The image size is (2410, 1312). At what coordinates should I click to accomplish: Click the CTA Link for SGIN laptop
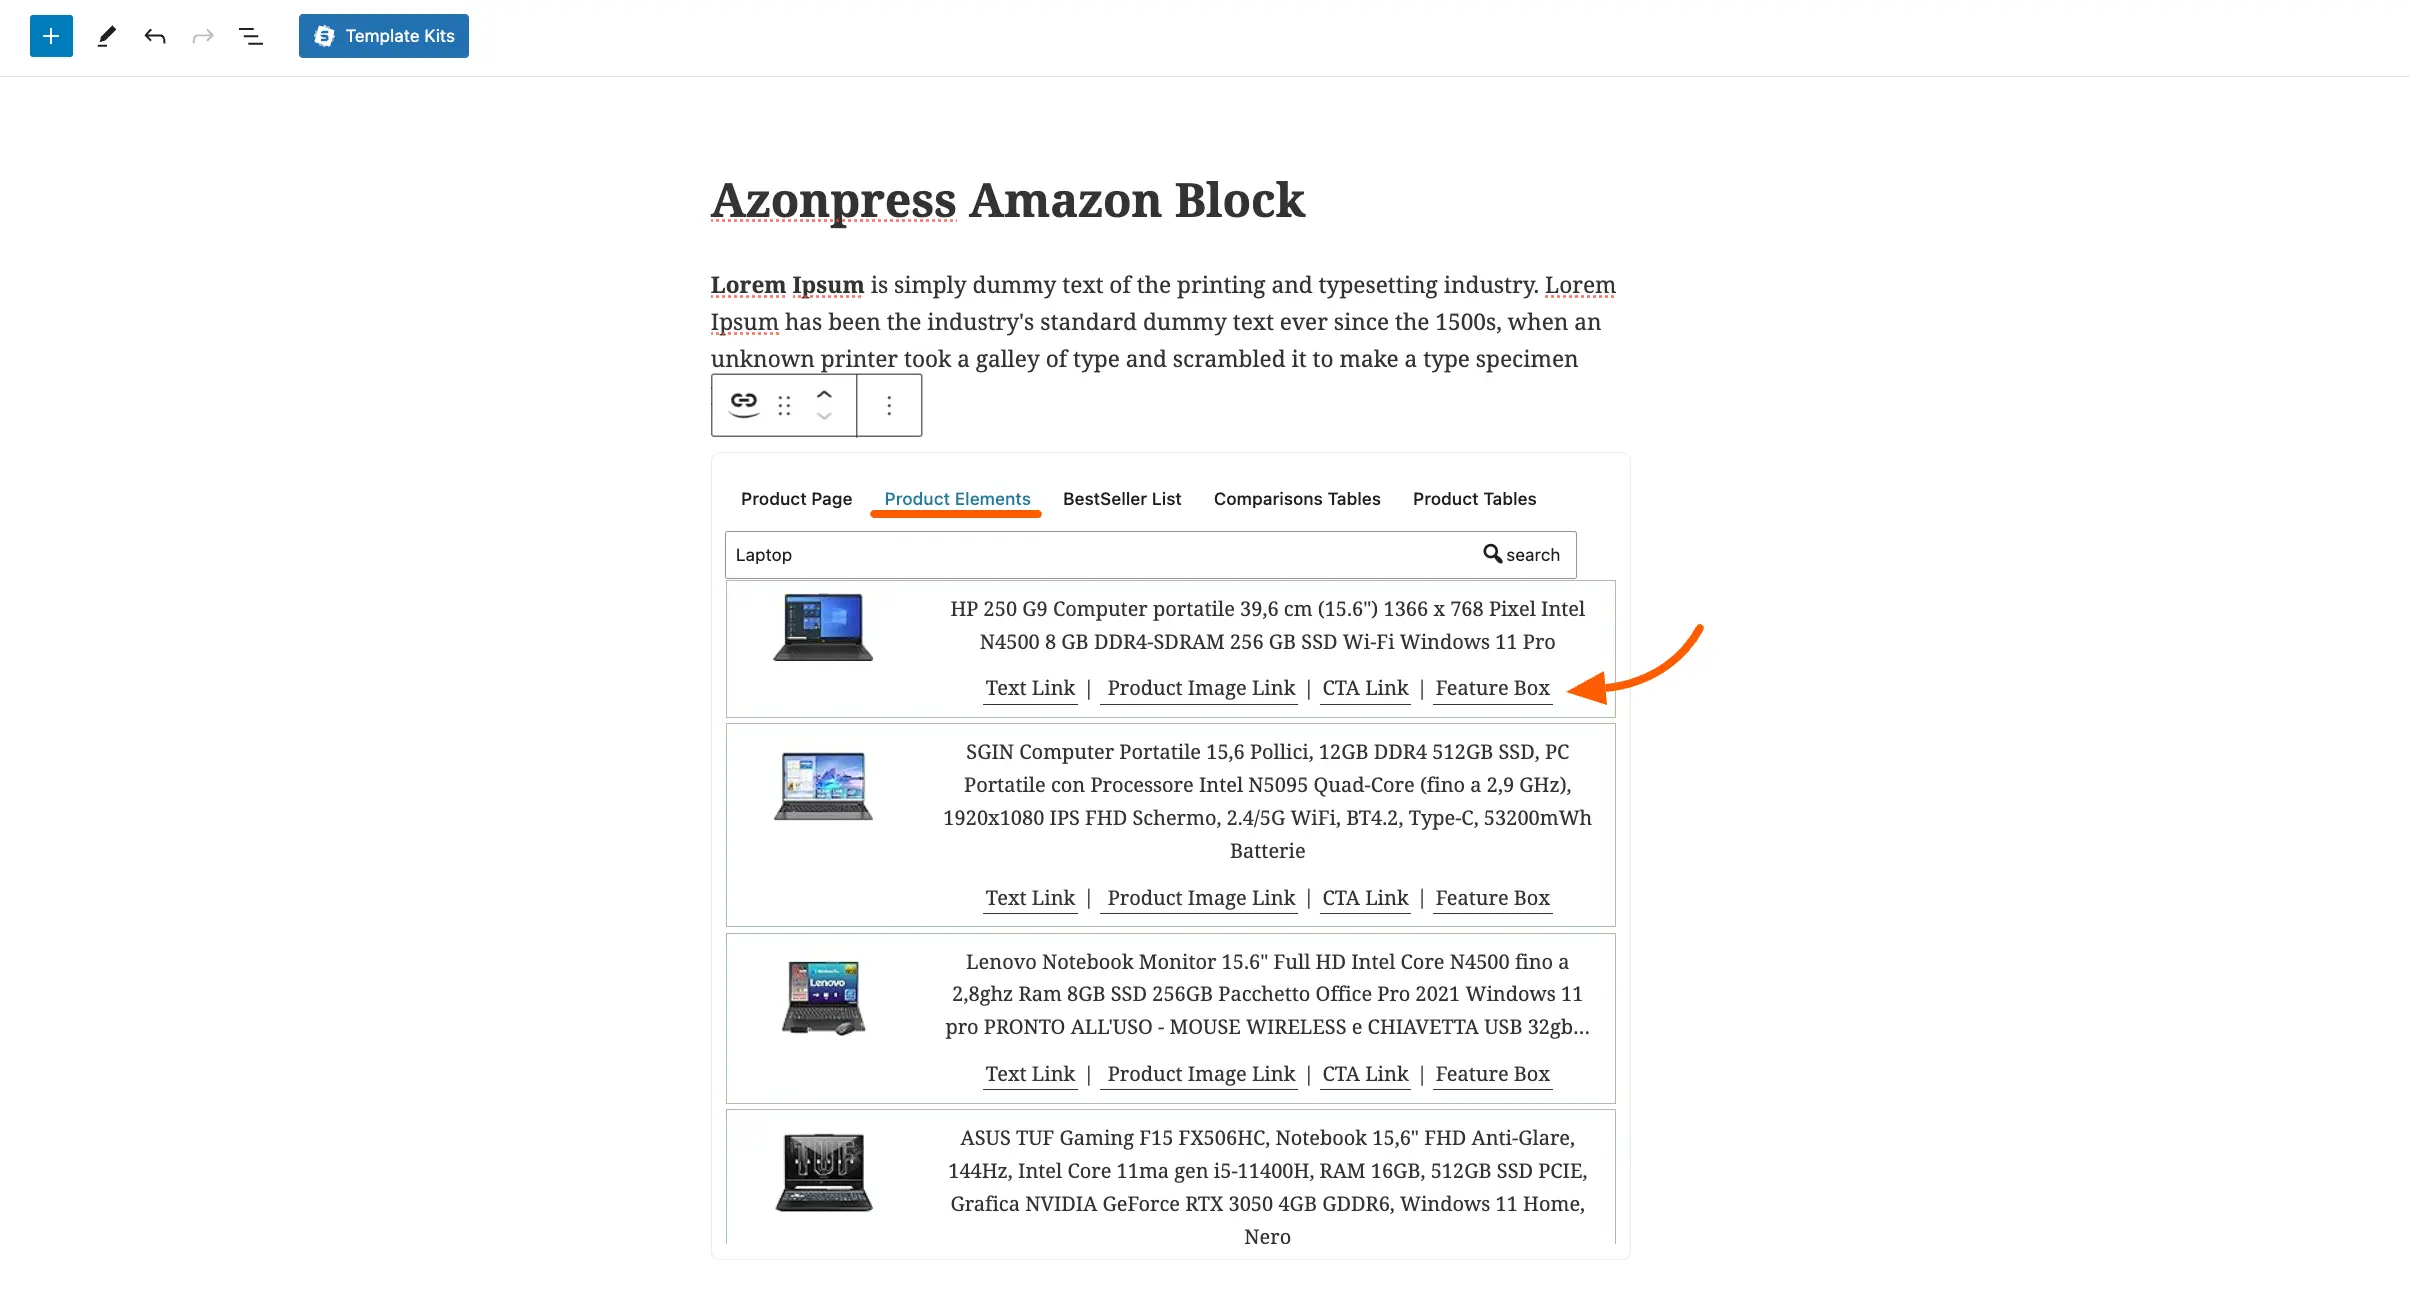coord(1365,897)
